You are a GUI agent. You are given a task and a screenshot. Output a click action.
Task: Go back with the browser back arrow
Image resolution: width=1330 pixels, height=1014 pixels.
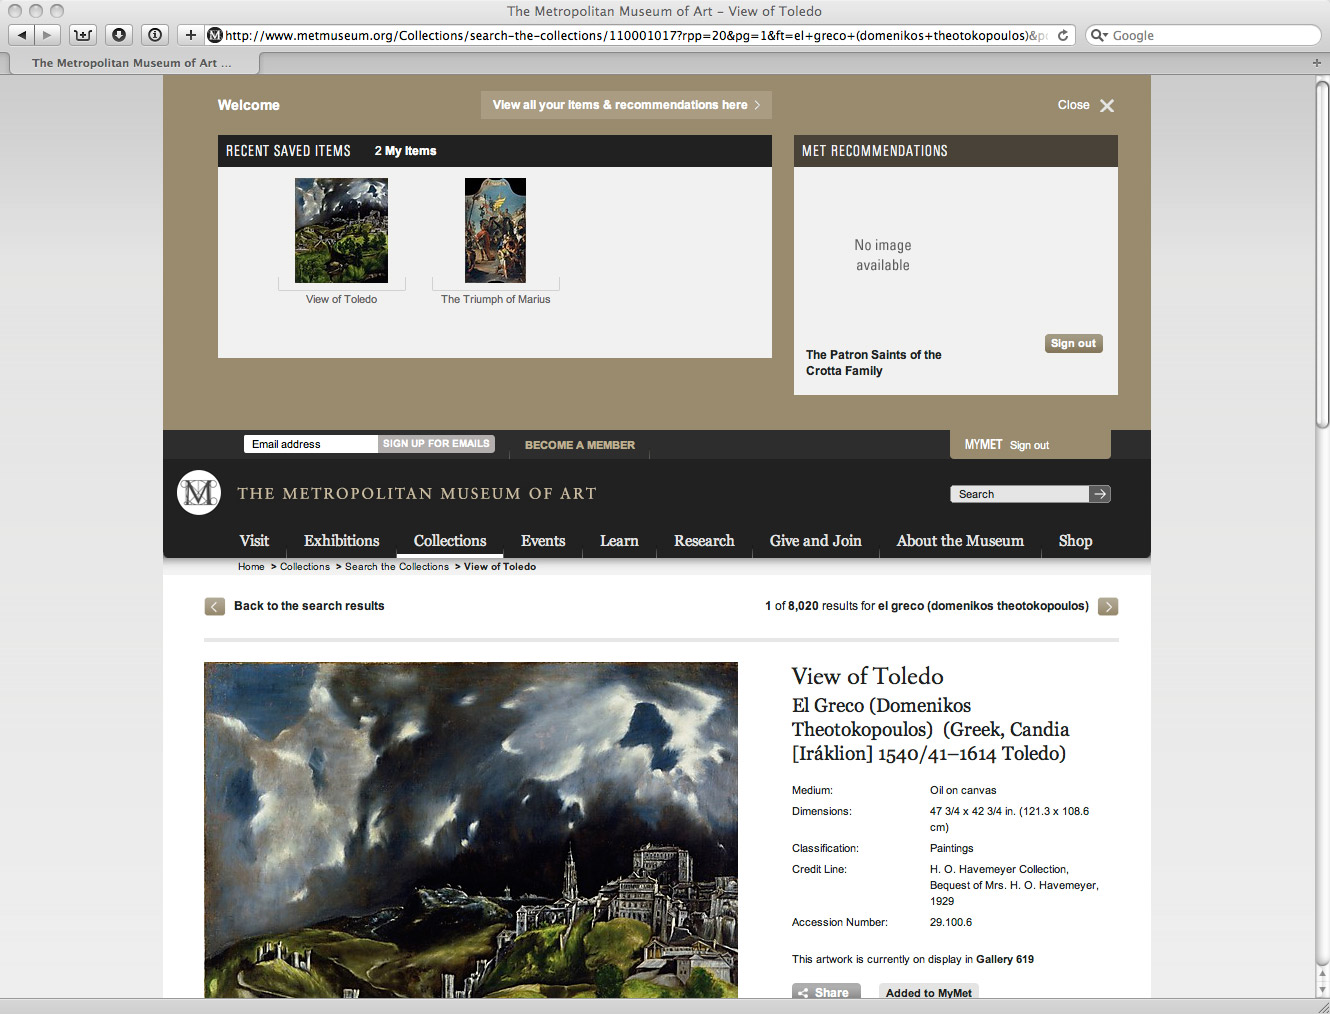22,35
